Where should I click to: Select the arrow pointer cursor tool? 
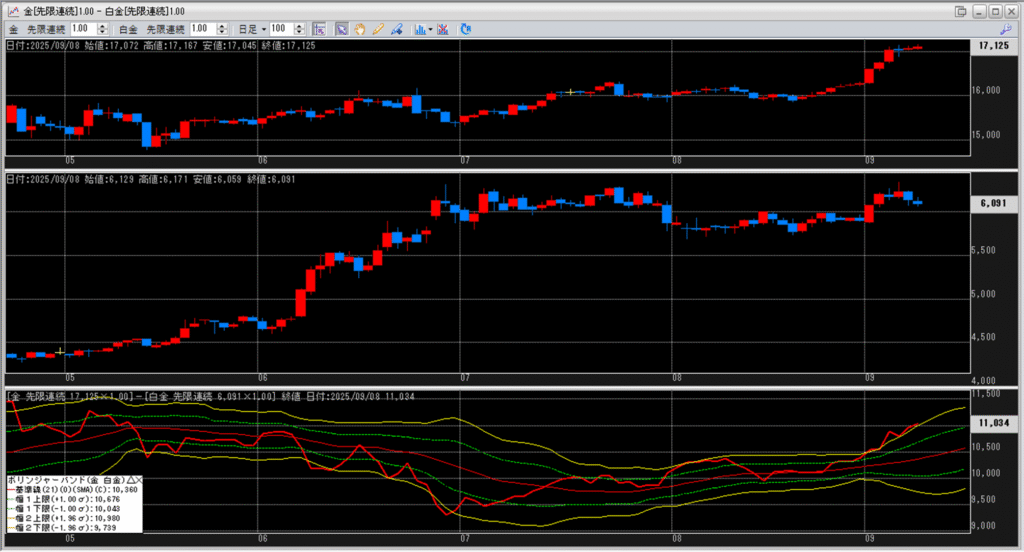(x=341, y=30)
